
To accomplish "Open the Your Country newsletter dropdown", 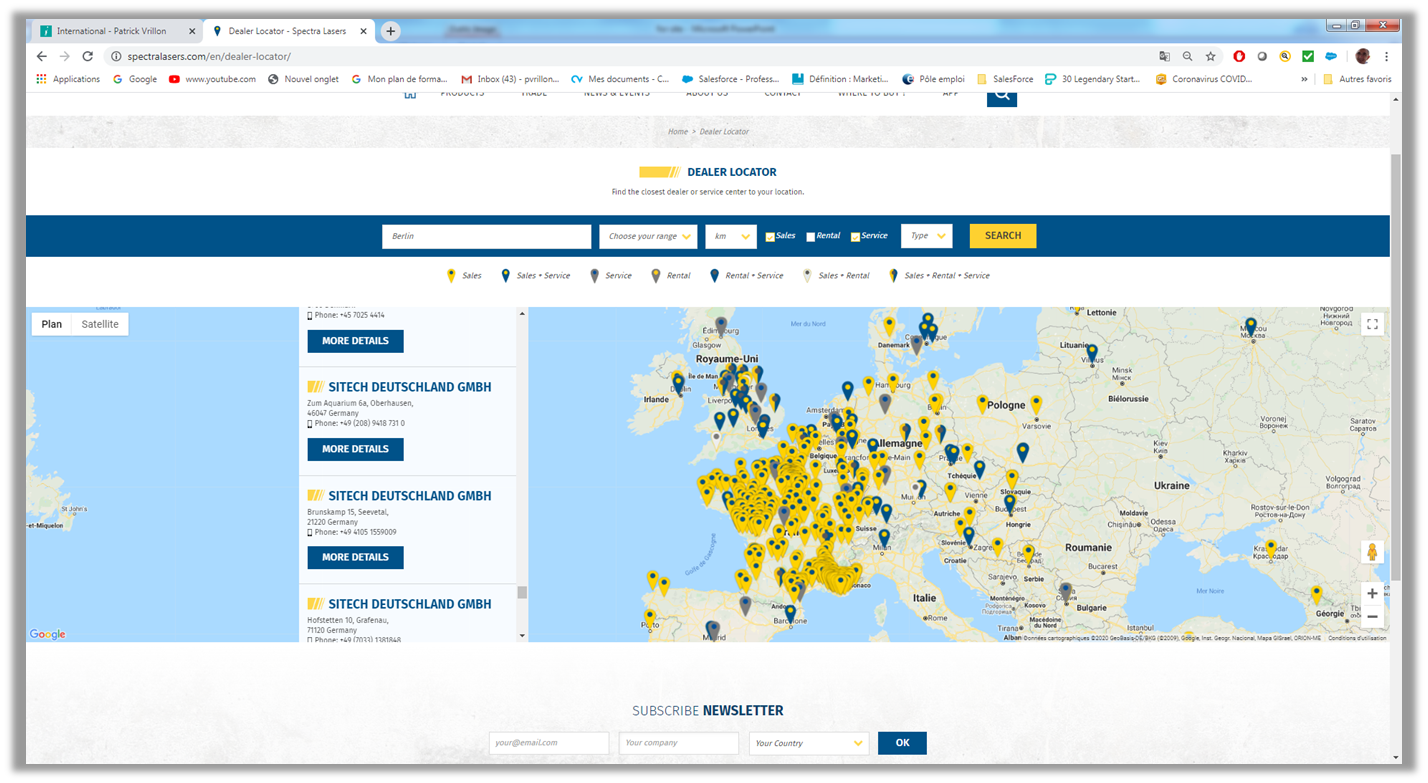I will click(809, 743).
